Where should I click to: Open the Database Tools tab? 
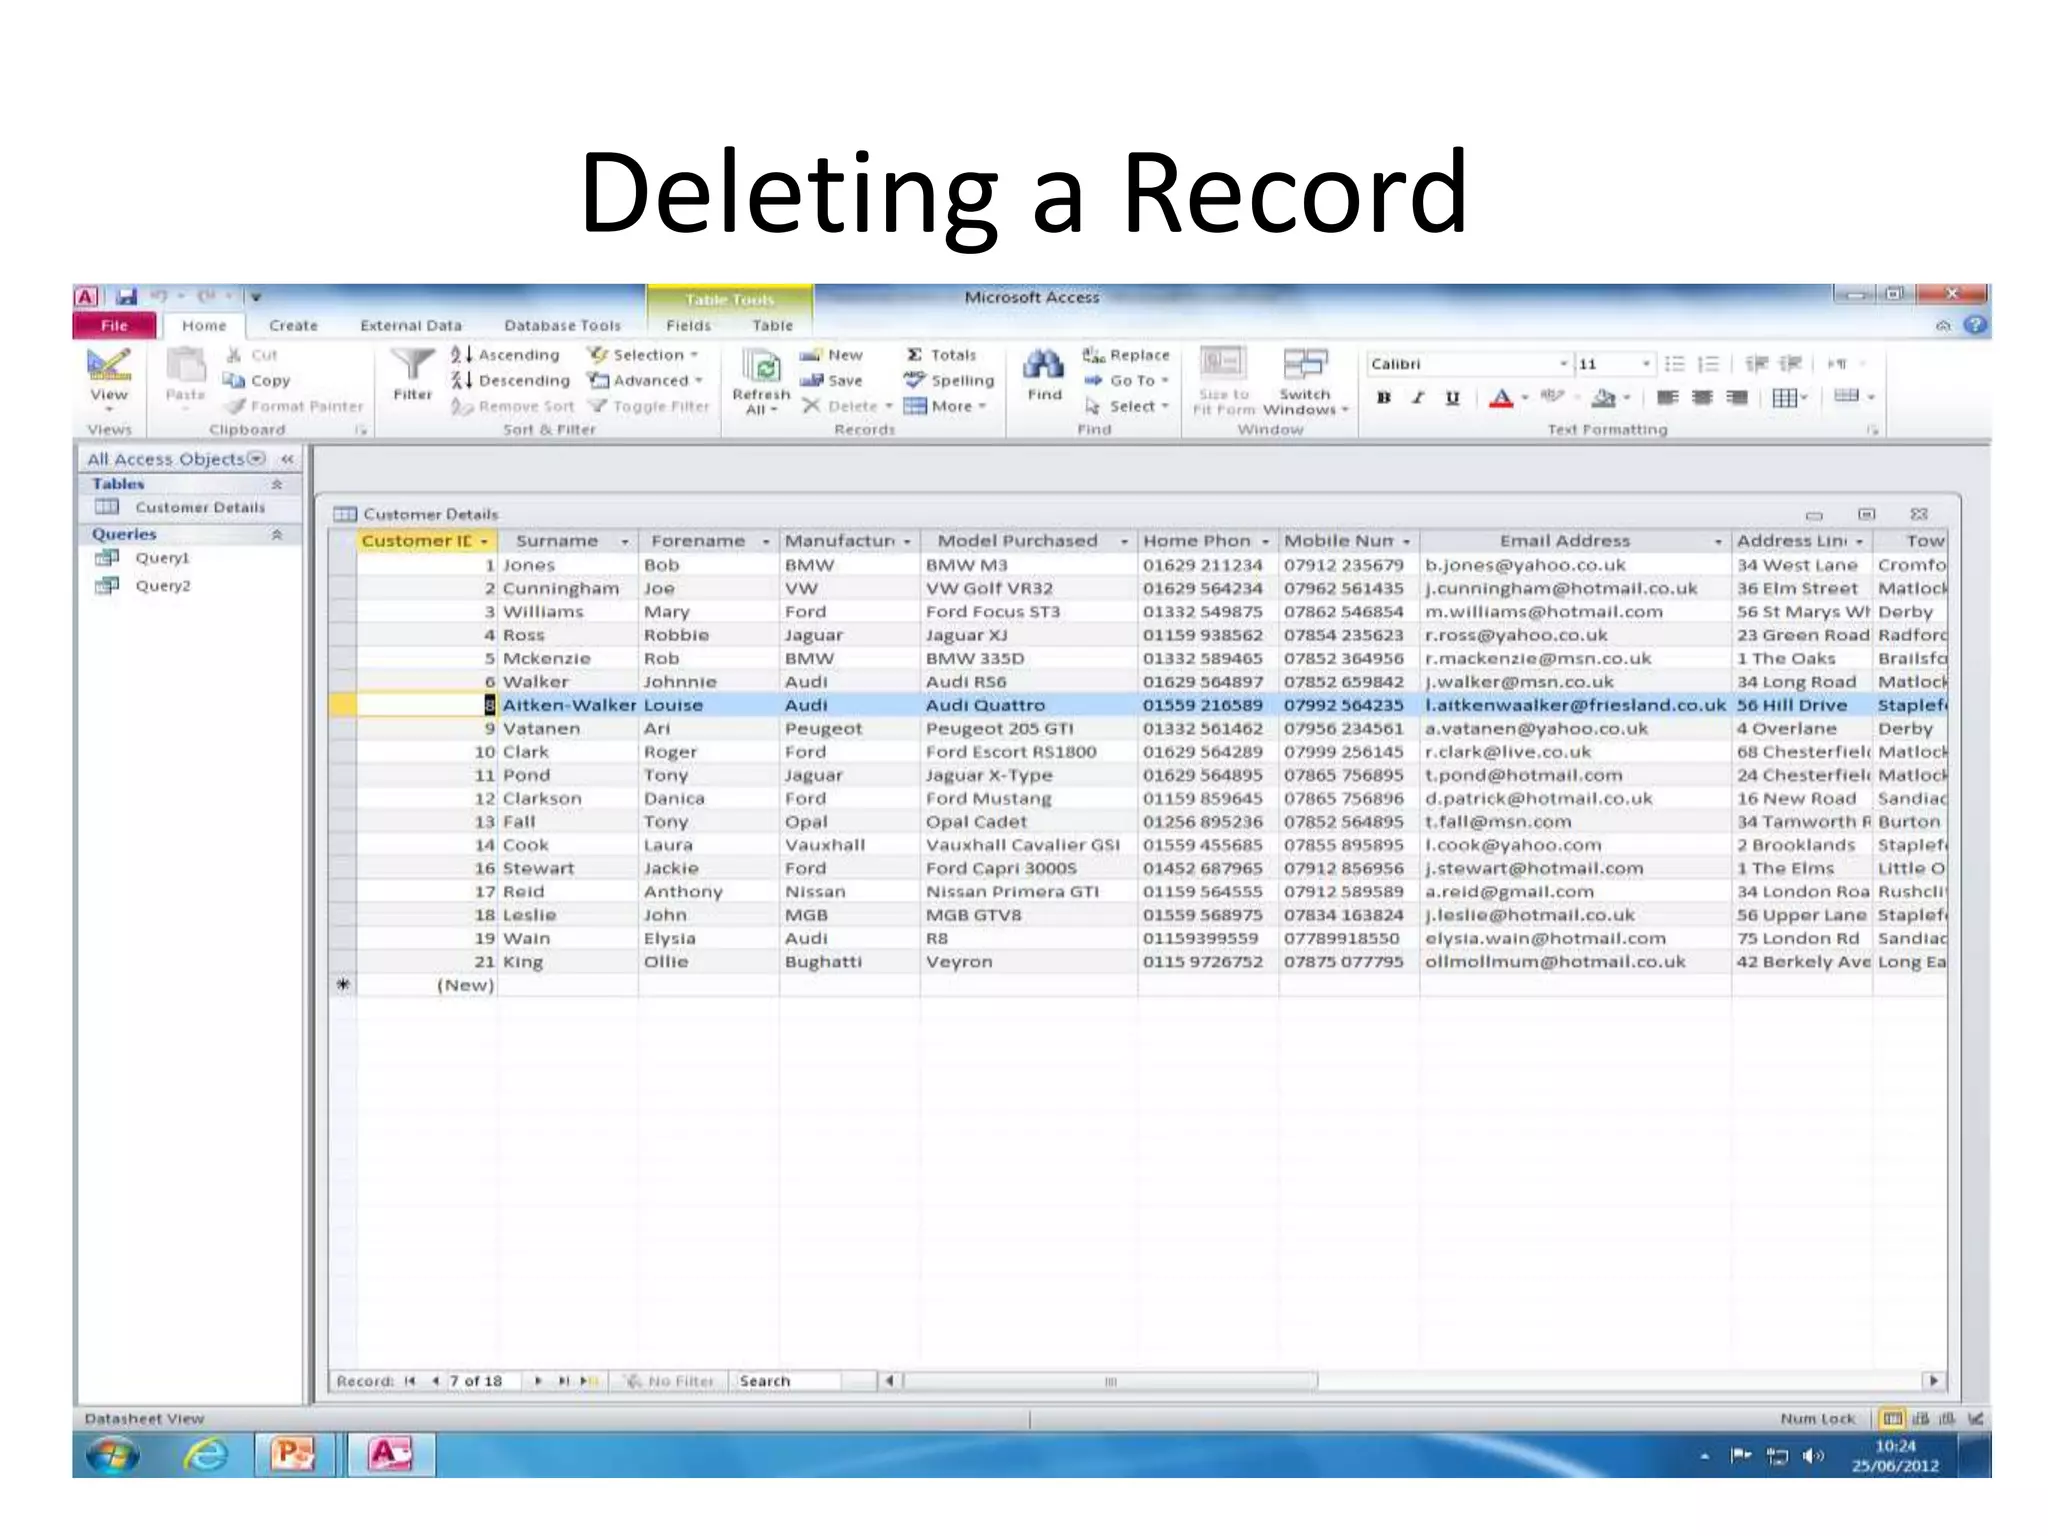(562, 325)
